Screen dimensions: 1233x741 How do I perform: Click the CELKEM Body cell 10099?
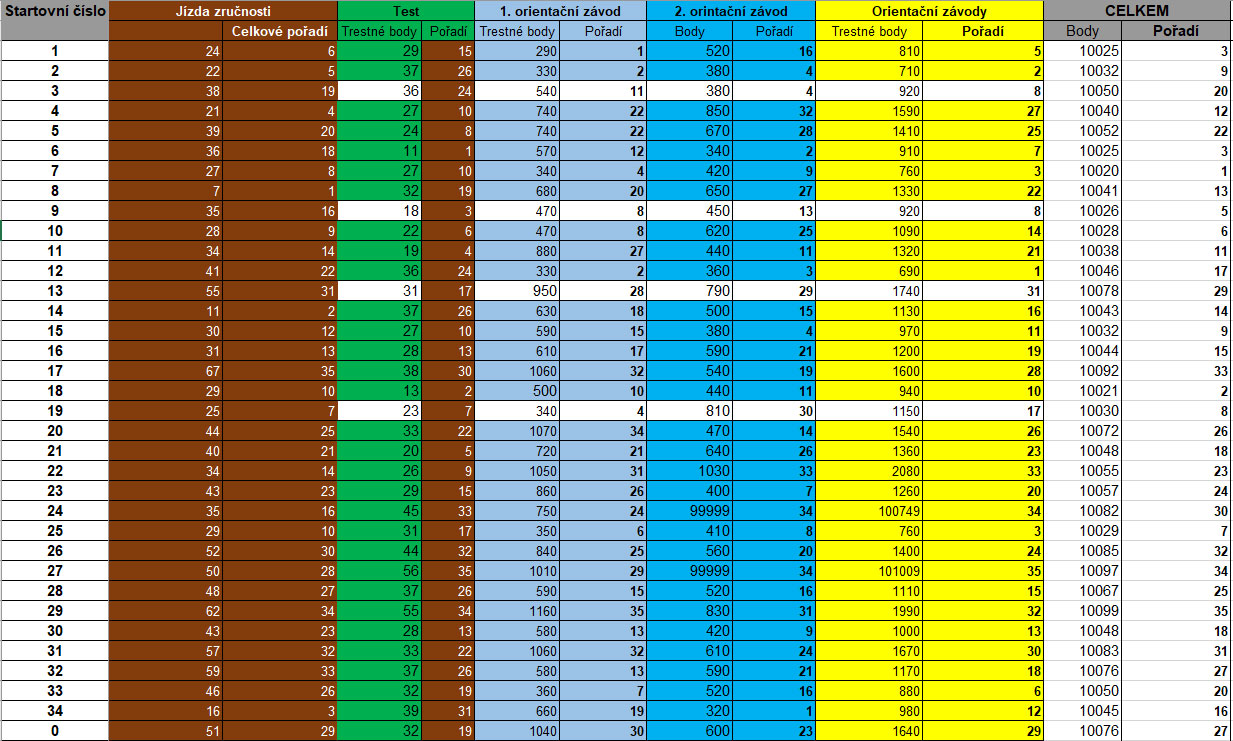click(x=1083, y=609)
